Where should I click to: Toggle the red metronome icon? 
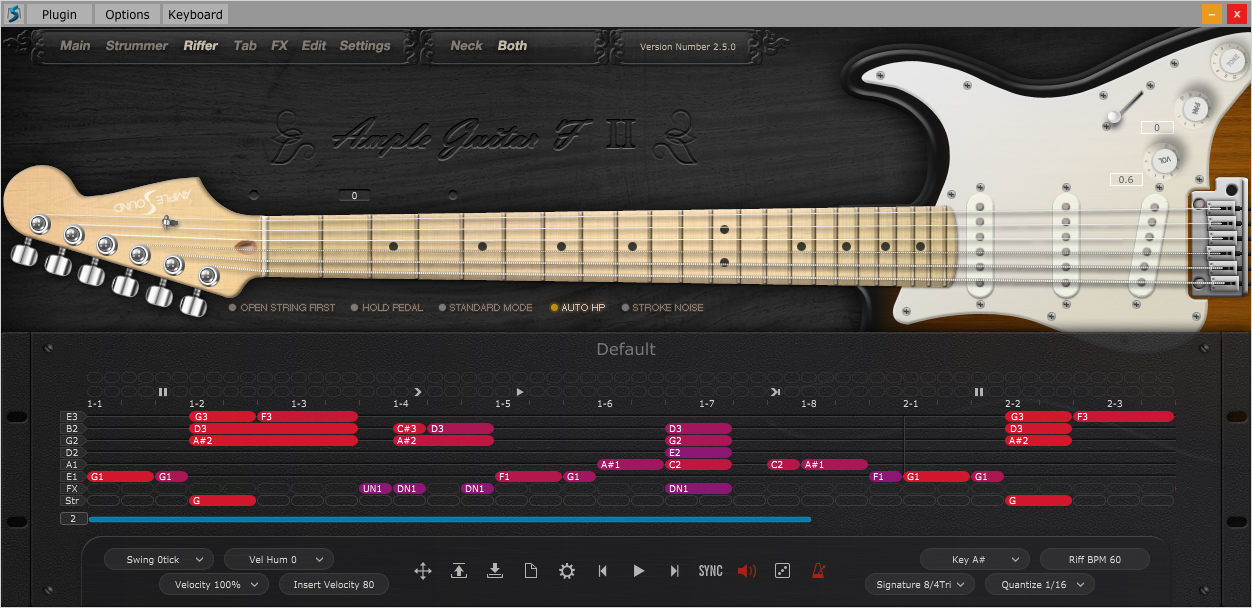click(819, 571)
